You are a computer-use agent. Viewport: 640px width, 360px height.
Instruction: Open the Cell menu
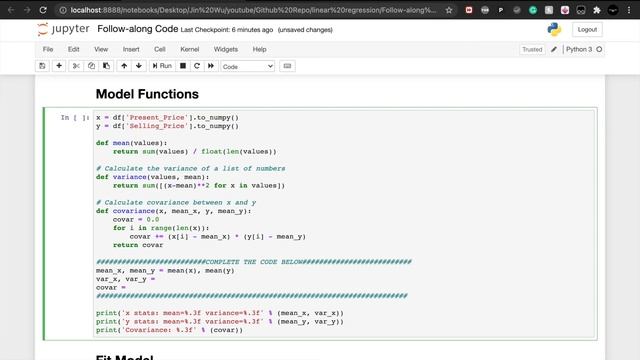coord(160,49)
